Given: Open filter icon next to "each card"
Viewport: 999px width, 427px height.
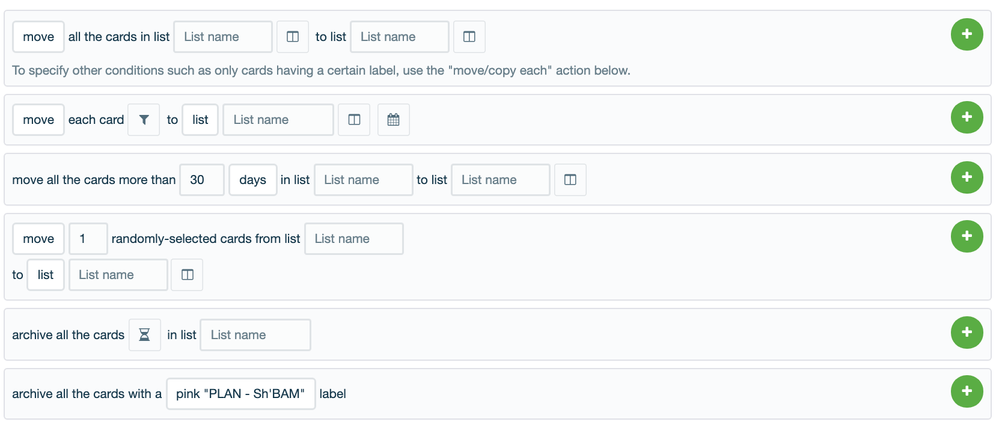Looking at the screenshot, I should coord(144,120).
